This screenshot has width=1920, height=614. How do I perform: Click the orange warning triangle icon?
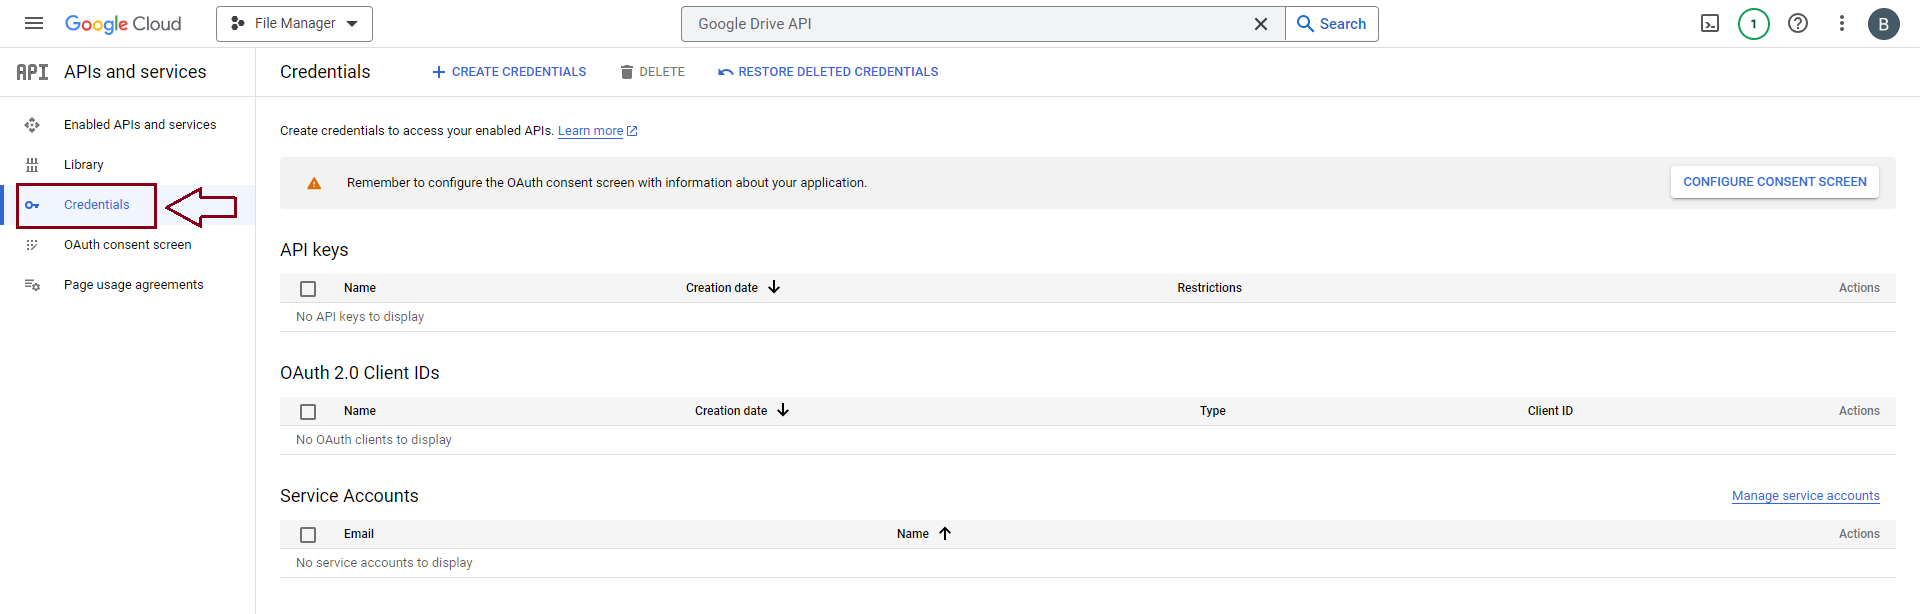click(314, 183)
